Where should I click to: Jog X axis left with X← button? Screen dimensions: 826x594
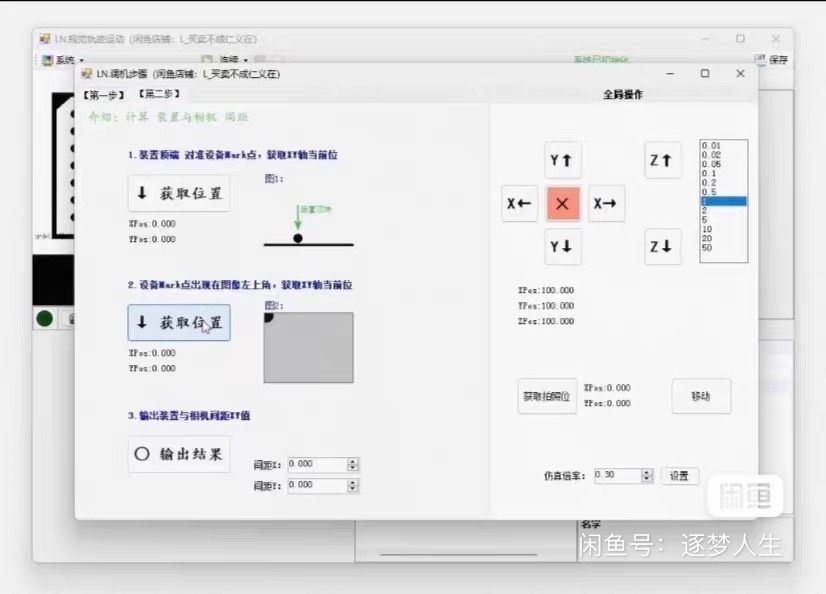point(519,203)
